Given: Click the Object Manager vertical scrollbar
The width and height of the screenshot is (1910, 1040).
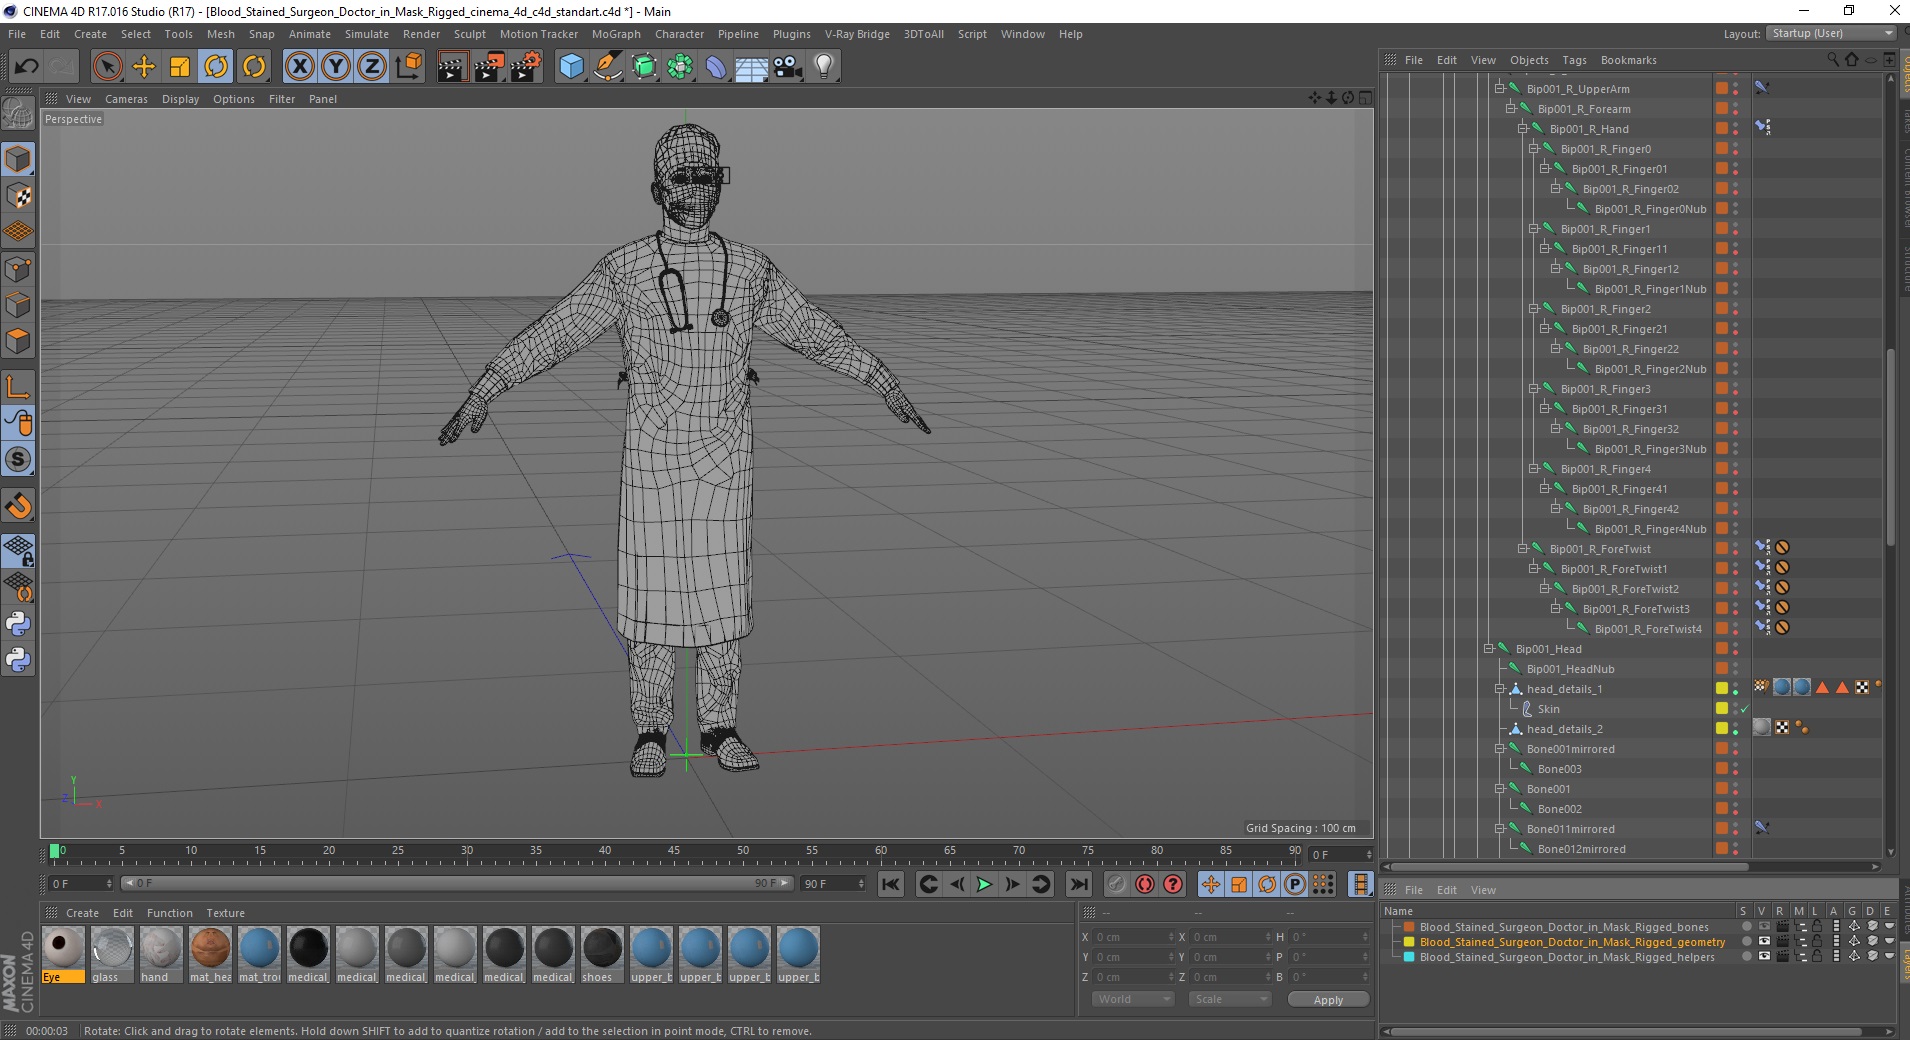Looking at the screenshot, I should click(x=1890, y=445).
